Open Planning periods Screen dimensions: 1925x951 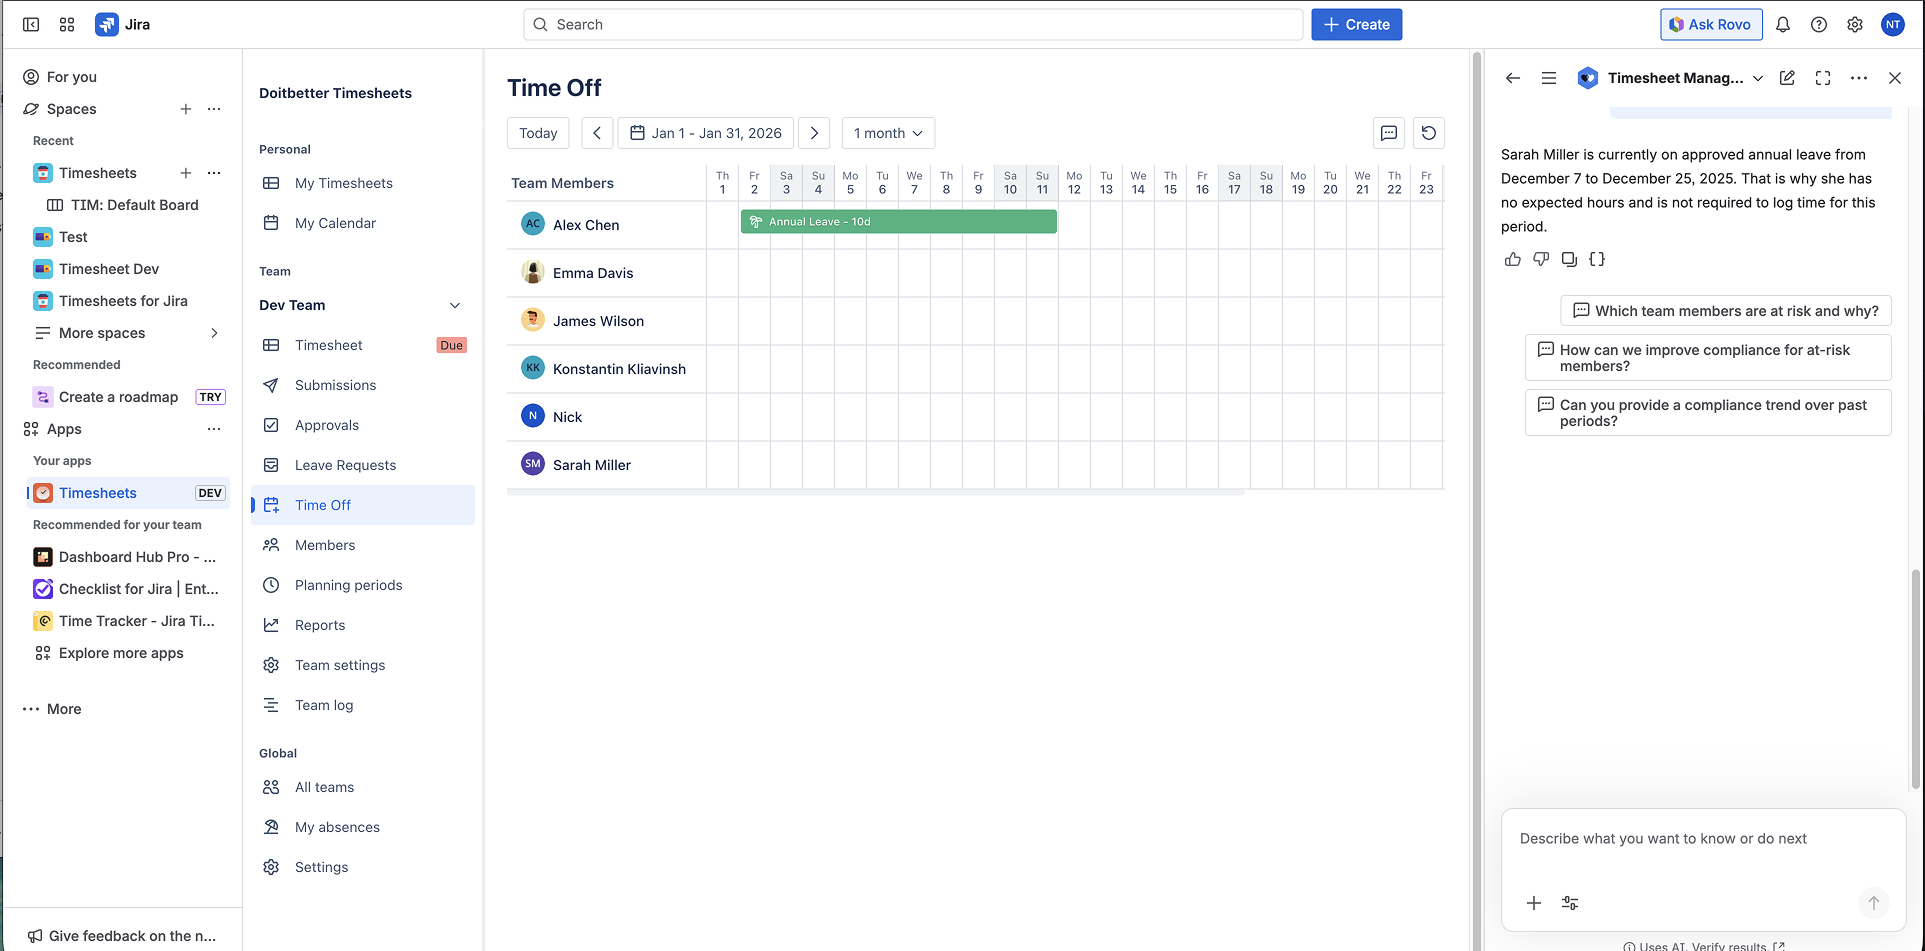tap(362, 585)
